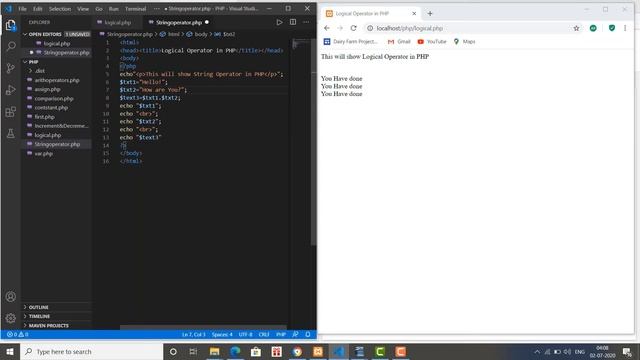640x360 pixels.
Task: Open the Source Control view
Action: pos(11,68)
